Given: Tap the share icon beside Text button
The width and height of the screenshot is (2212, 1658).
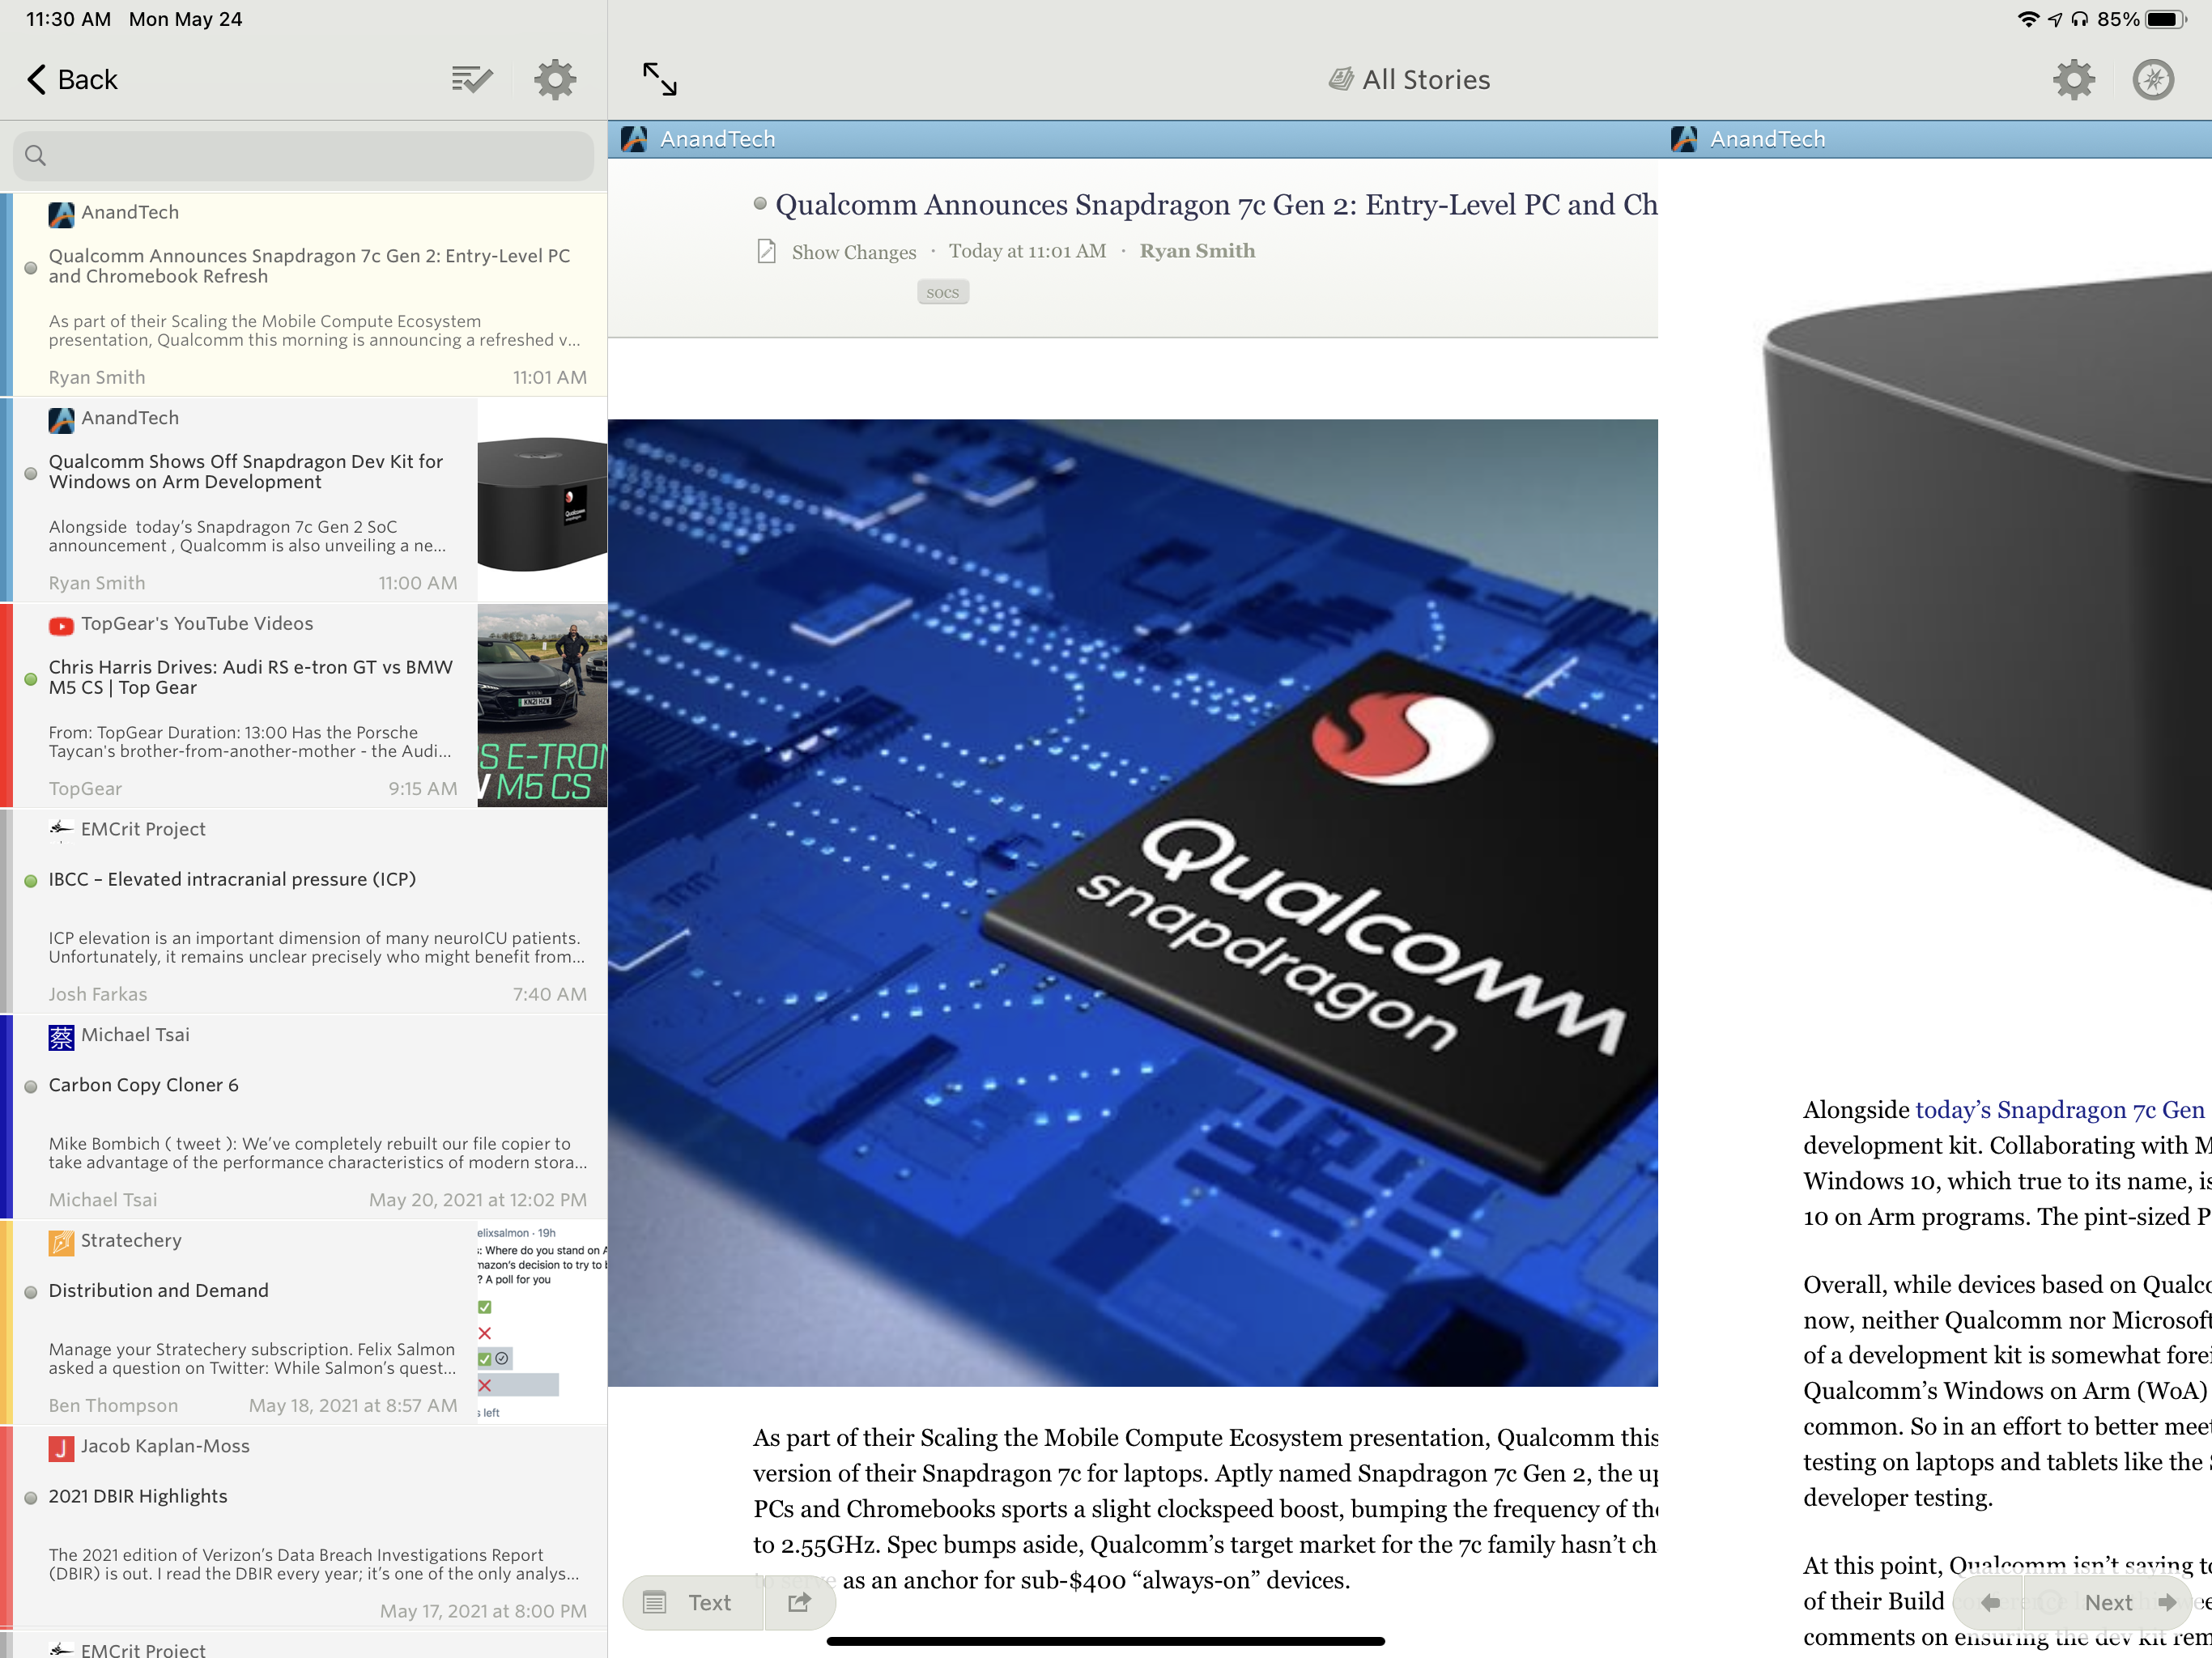Looking at the screenshot, I should (799, 1602).
